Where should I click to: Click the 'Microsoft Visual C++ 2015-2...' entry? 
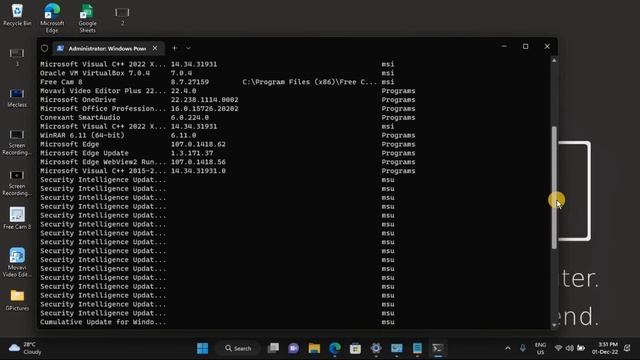tap(103, 171)
